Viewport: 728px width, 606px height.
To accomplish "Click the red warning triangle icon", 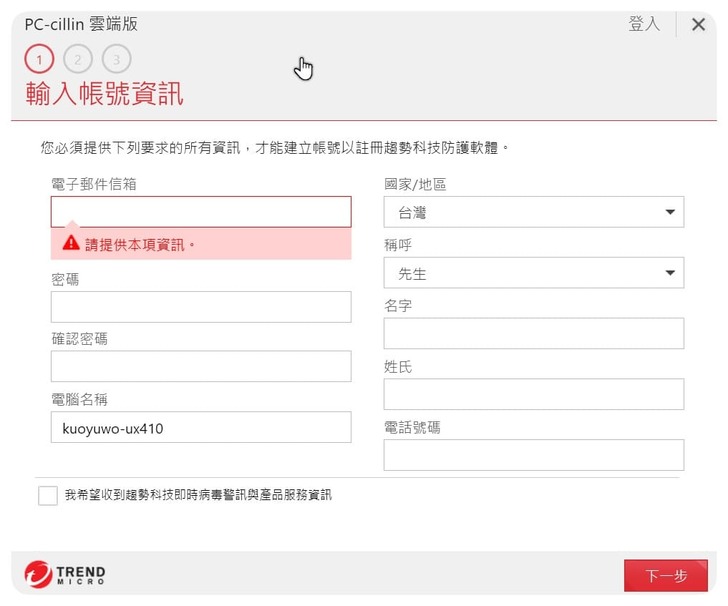I will coord(71,243).
